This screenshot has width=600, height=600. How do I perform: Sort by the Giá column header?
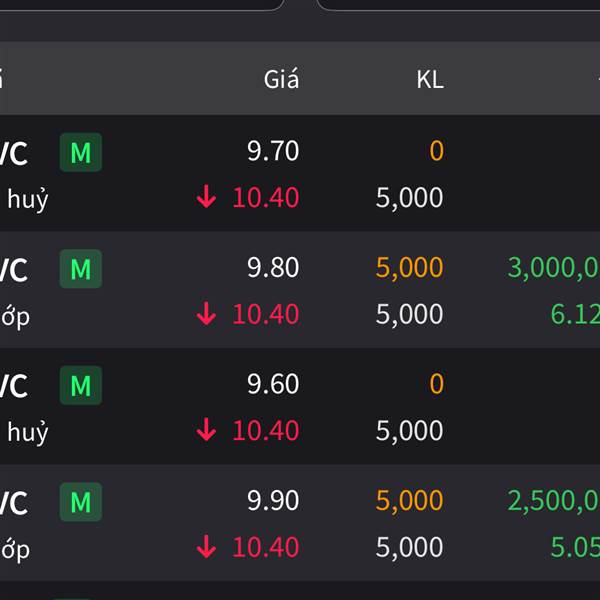281,80
